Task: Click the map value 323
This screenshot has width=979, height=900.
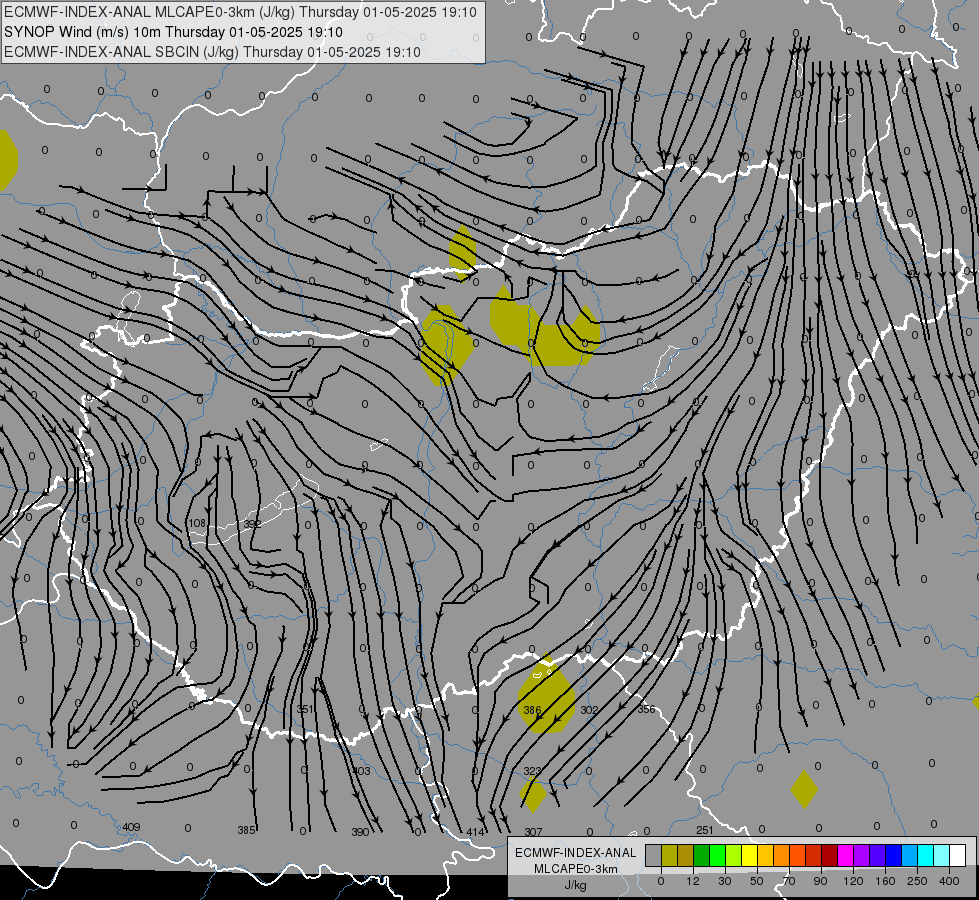Action: (x=532, y=771)
